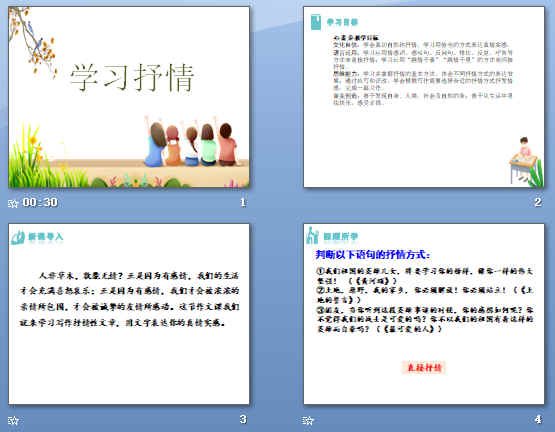Click the teal book icon on slide 2
Viewport: 555px width, 432px height.
coord(315,22)
